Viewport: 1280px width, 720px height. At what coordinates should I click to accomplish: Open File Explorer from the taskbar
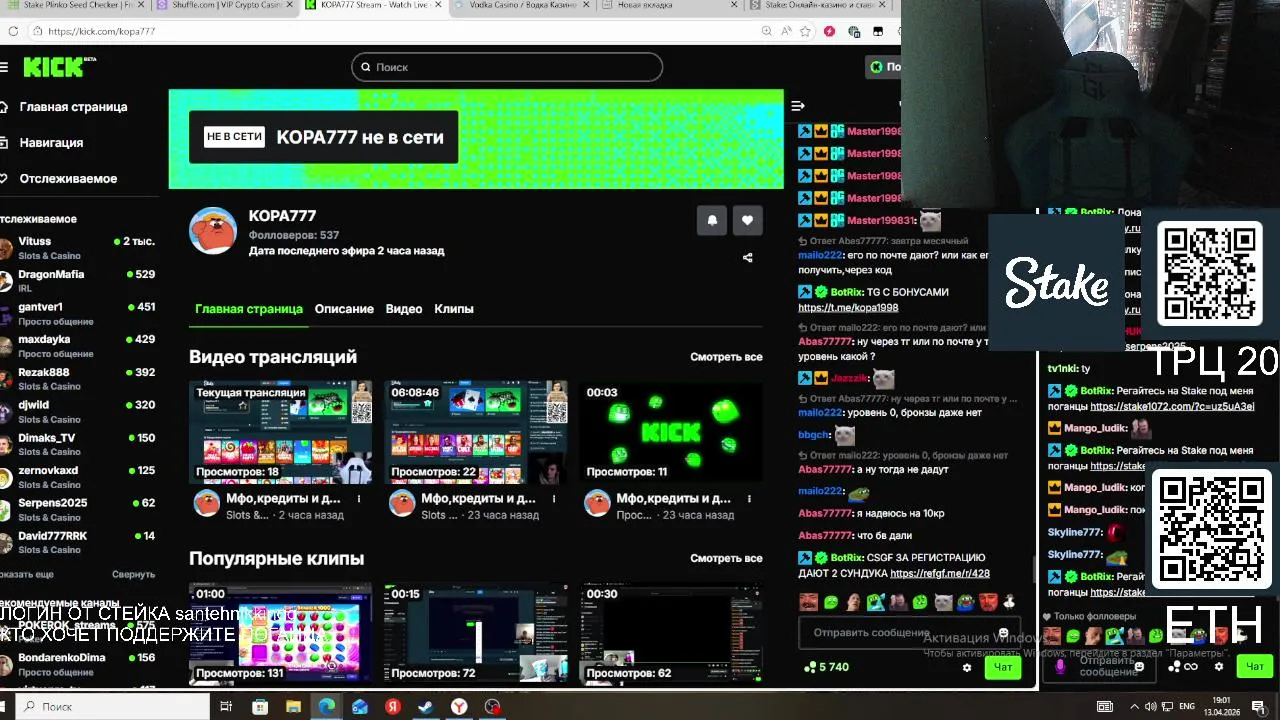pyautogui.click(x=293, y=707)
